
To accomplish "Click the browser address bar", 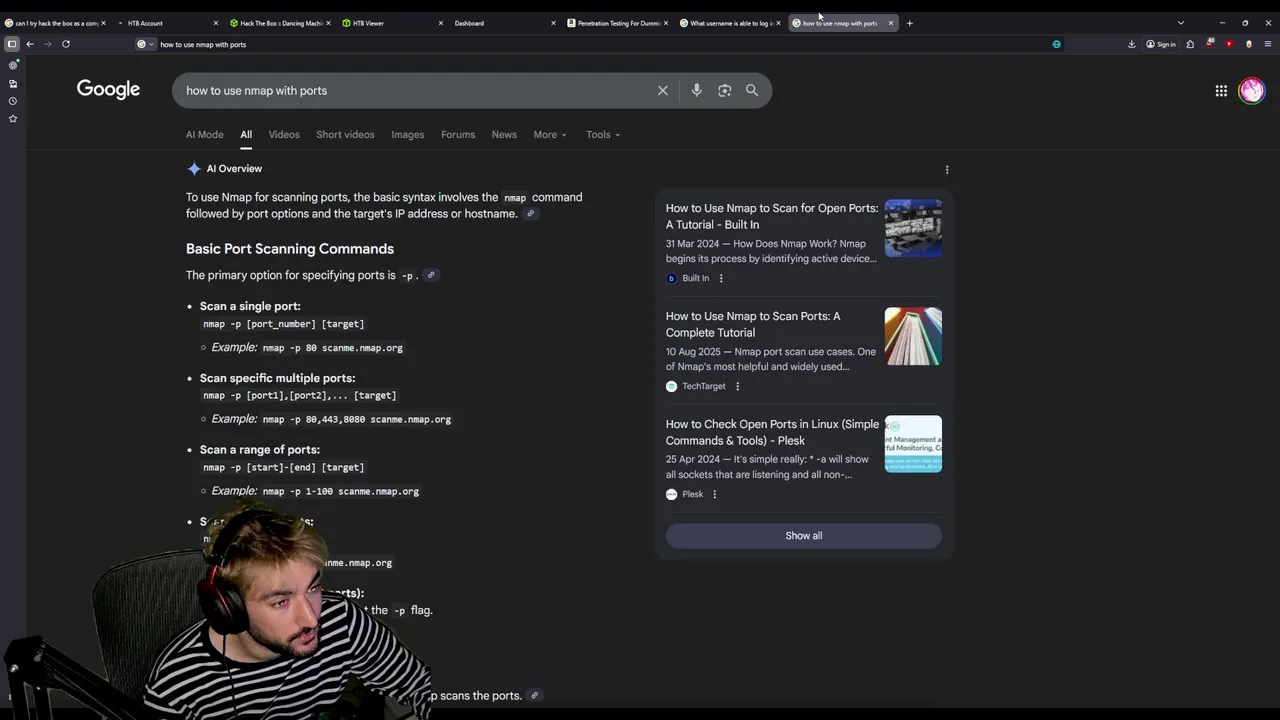I will (600, 44).
